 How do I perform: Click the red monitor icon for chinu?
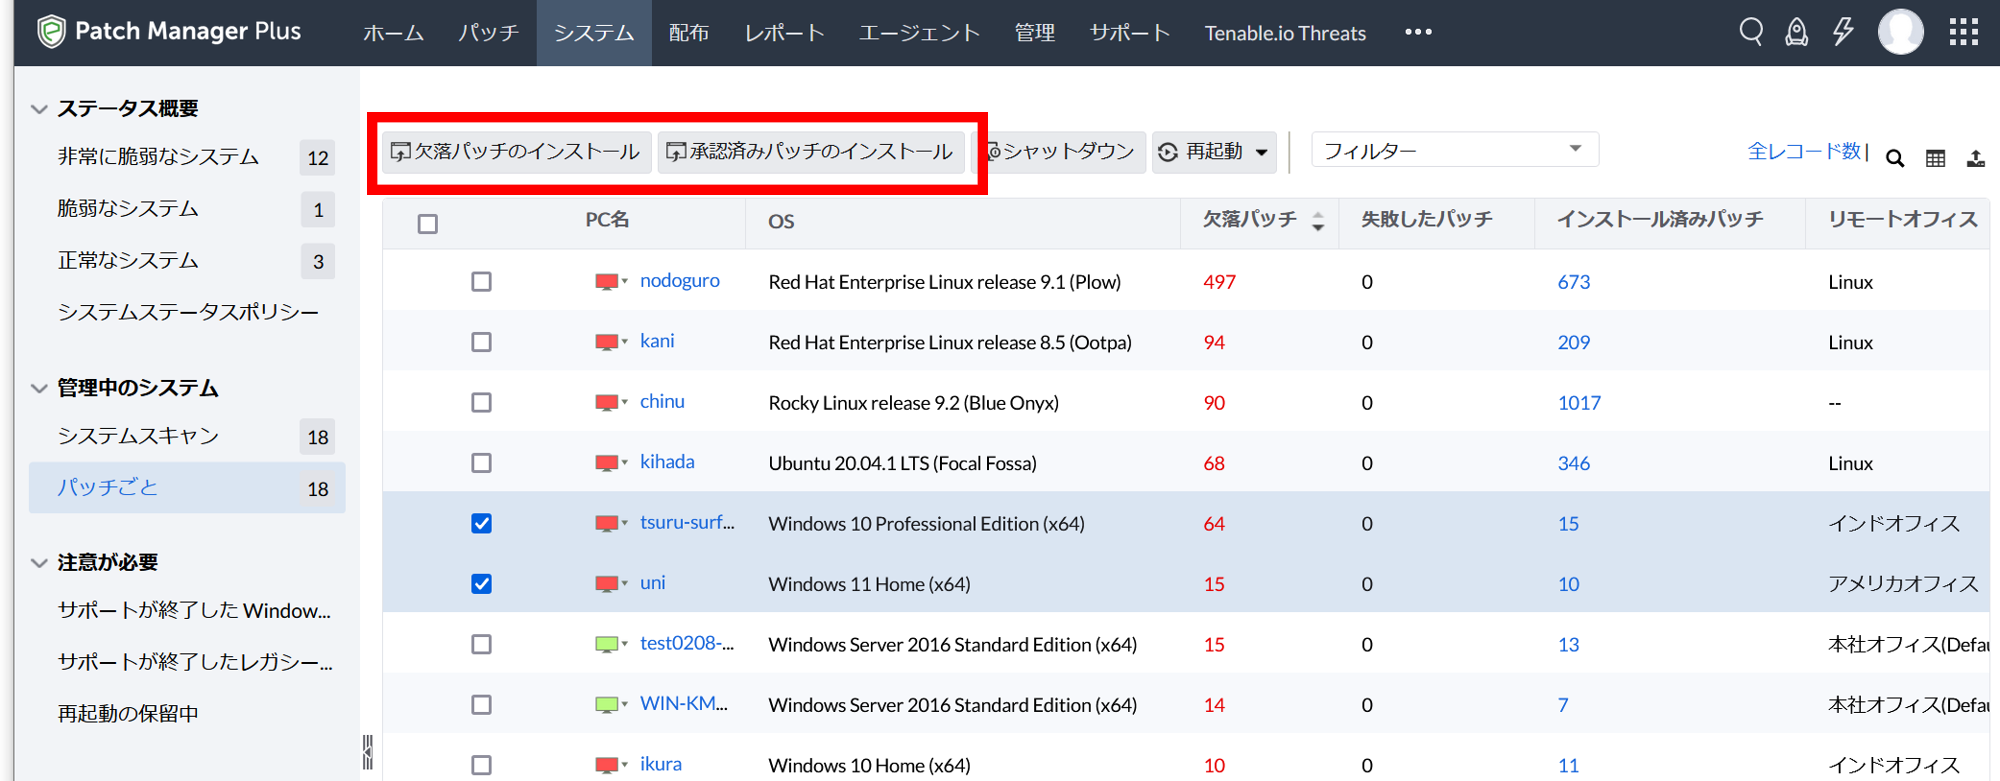(x=606, y=403)
